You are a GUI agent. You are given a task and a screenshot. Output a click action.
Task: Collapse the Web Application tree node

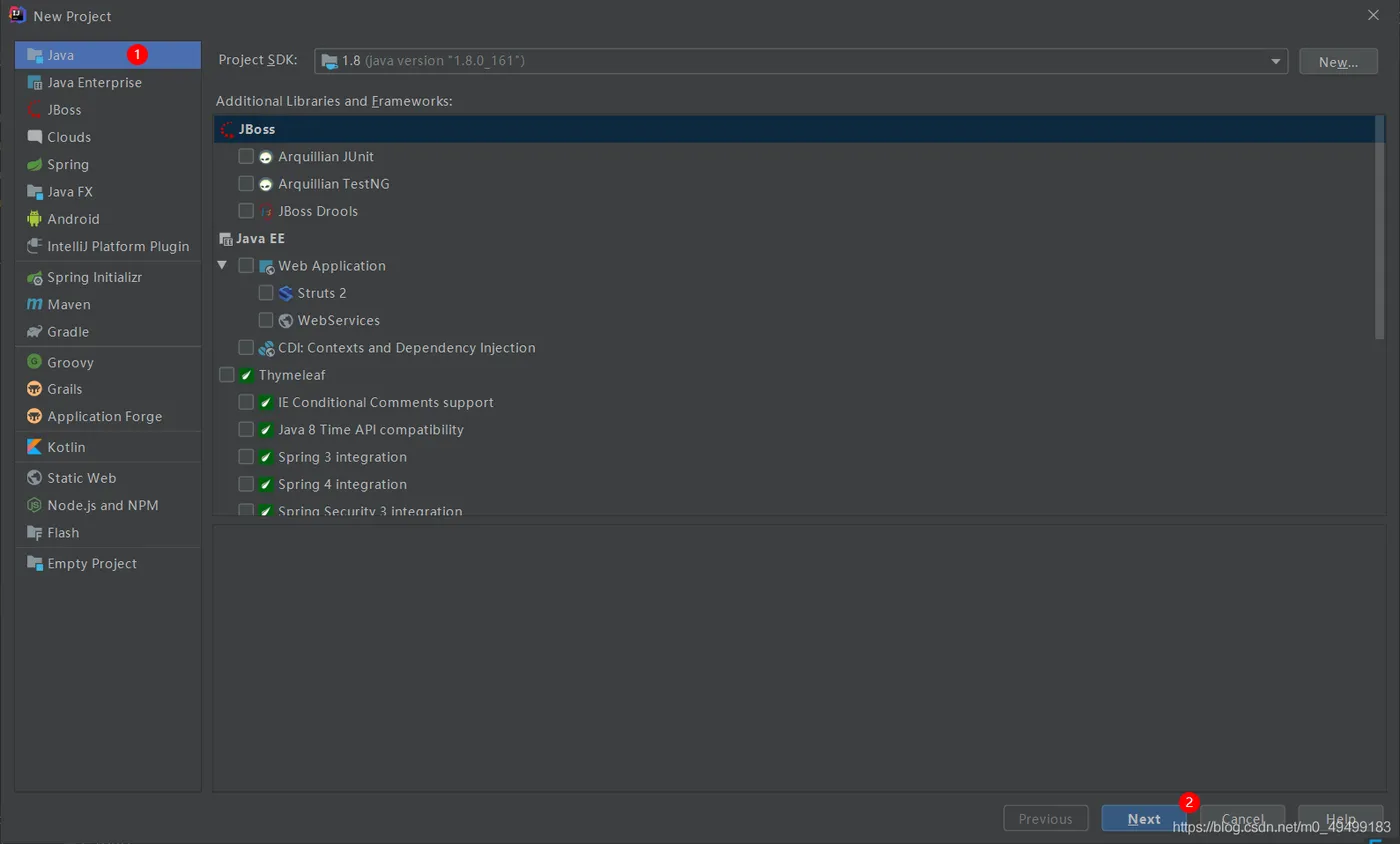[x=222, y=266]
